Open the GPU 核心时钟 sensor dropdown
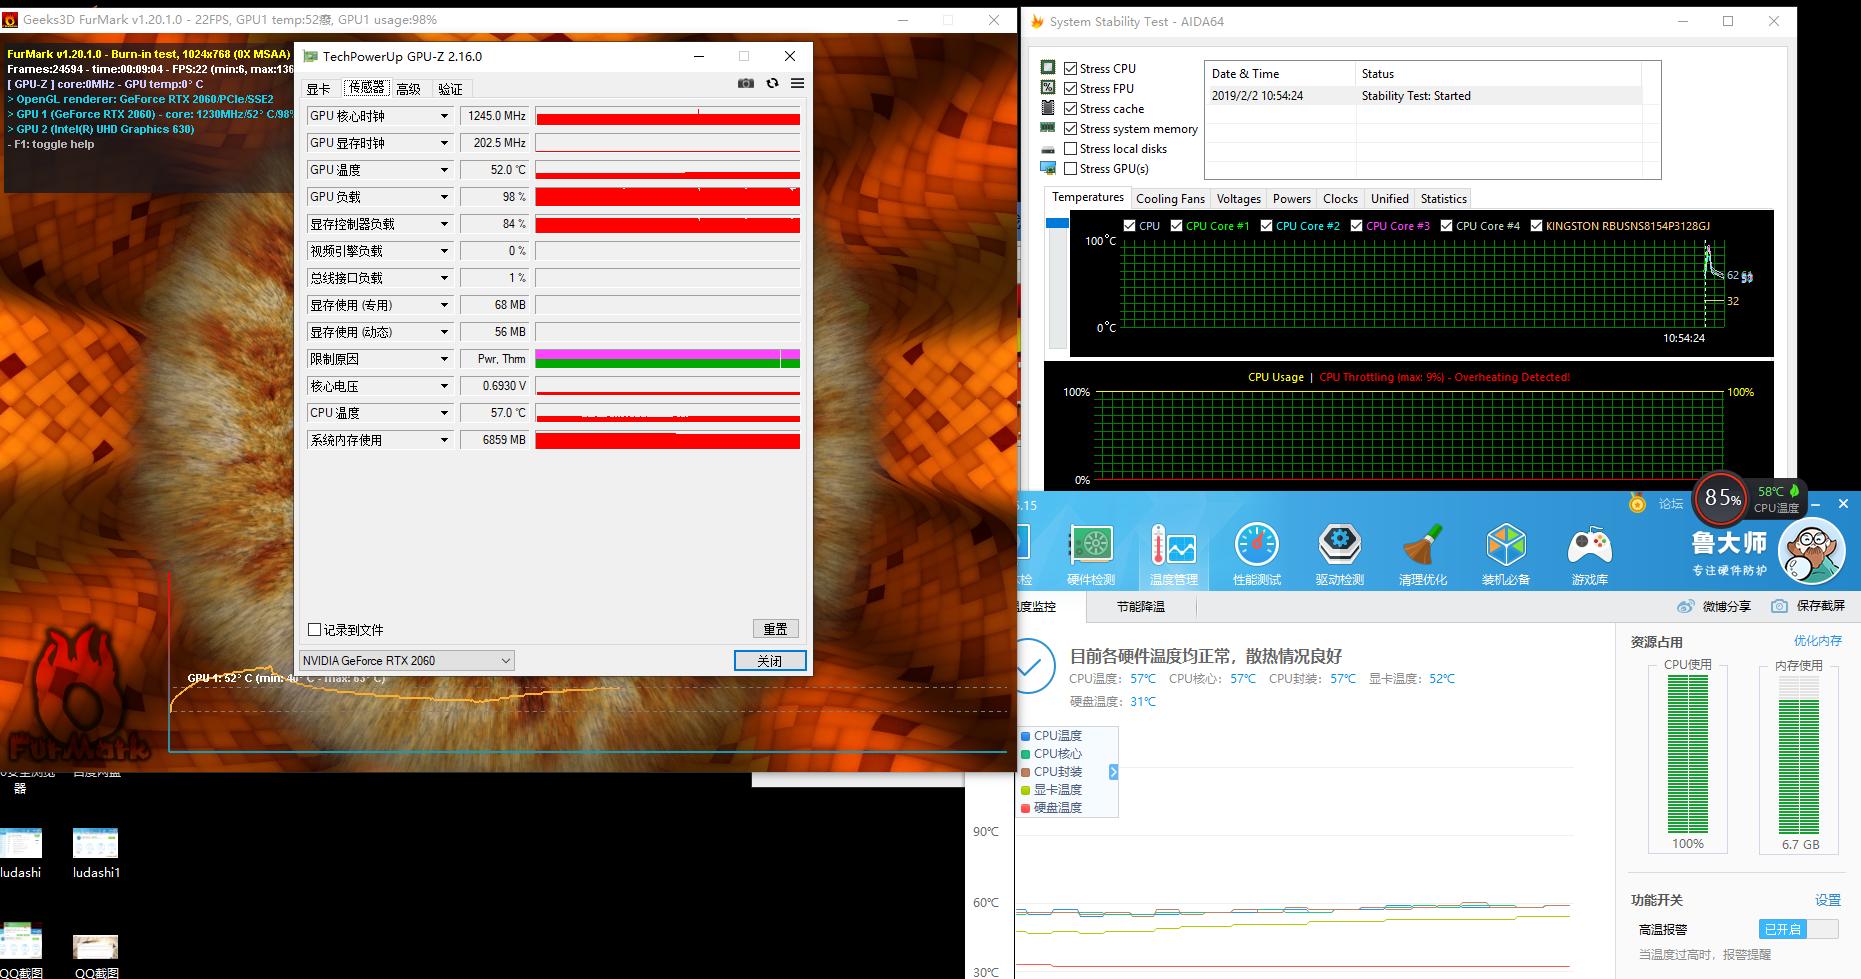Viewport: 1861px width, 979px height. pyautogui.click(x=446, y=115)
